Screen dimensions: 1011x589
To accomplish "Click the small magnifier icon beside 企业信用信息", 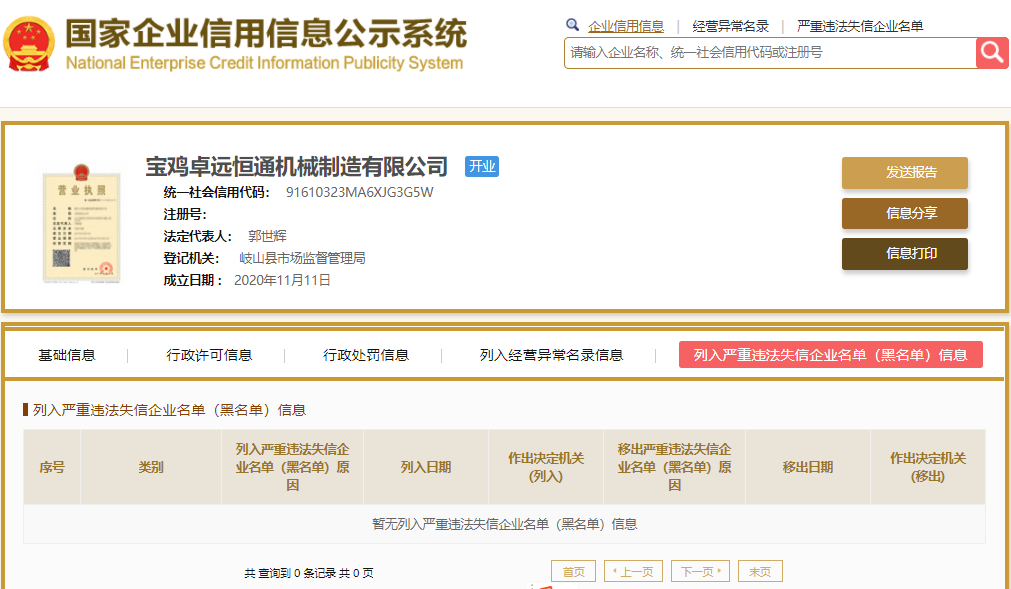I will pyautogui.click(x=572, y=25).
